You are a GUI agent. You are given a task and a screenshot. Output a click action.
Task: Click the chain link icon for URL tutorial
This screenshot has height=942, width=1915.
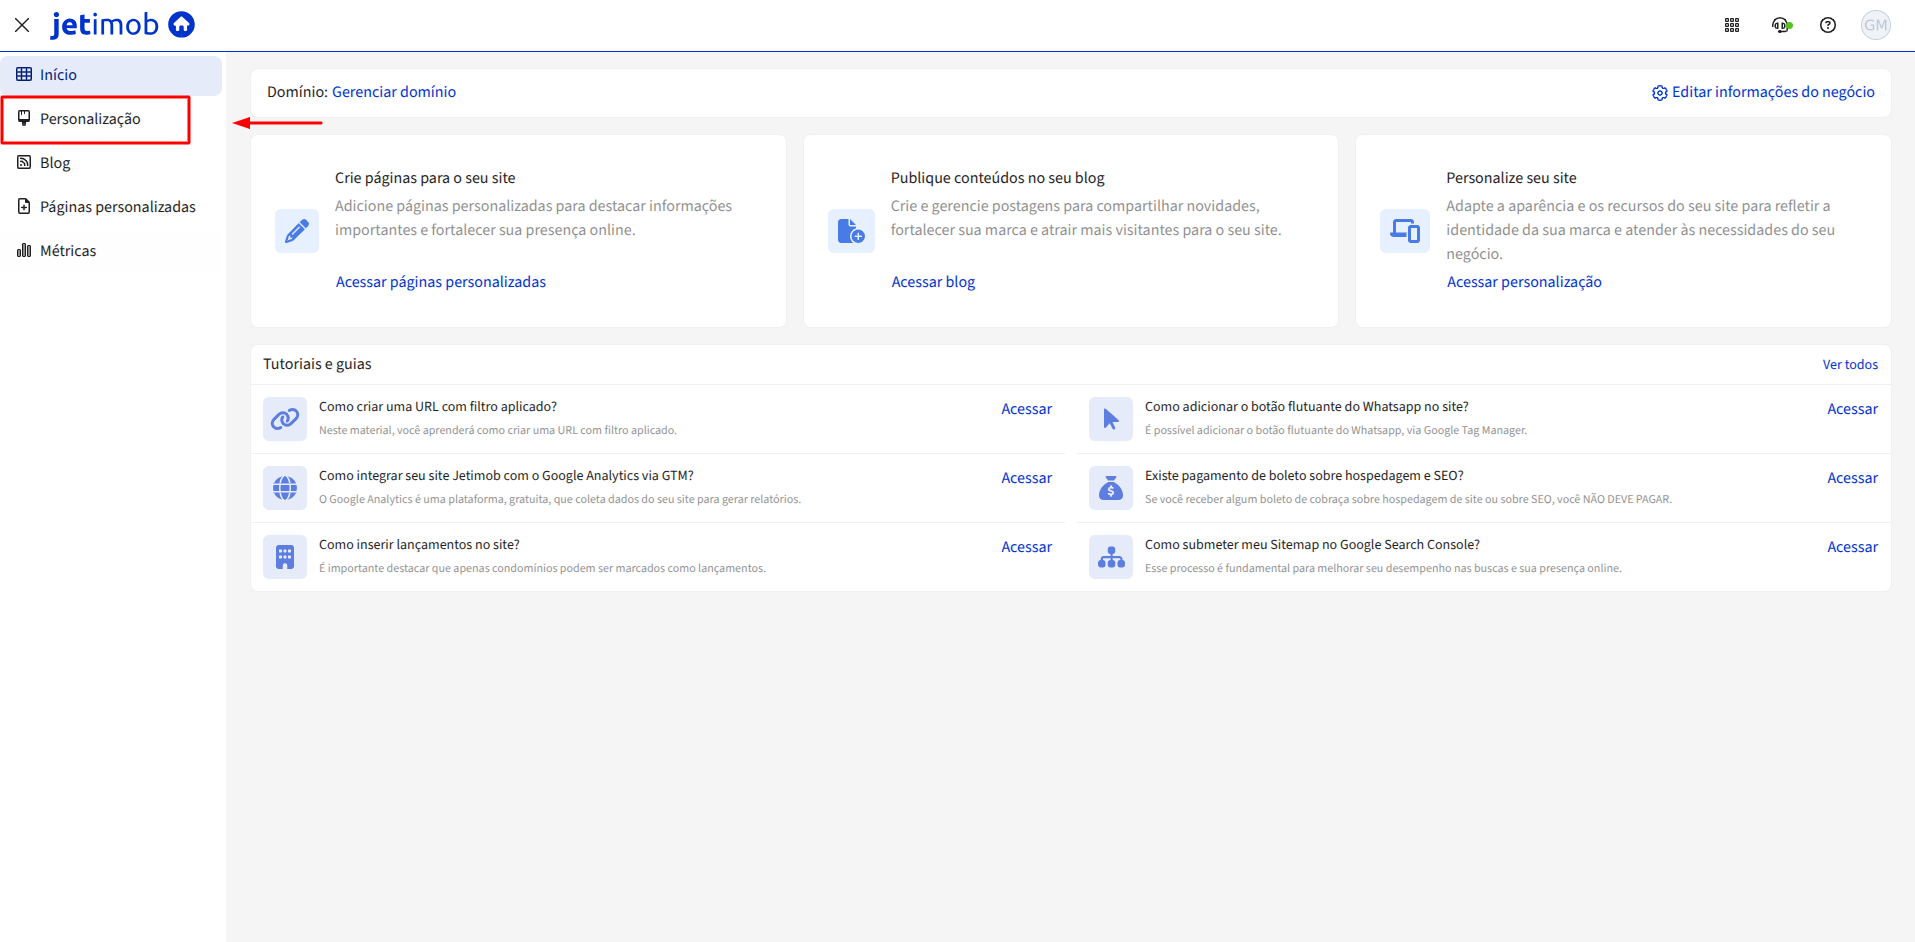(x=285, y=419)
